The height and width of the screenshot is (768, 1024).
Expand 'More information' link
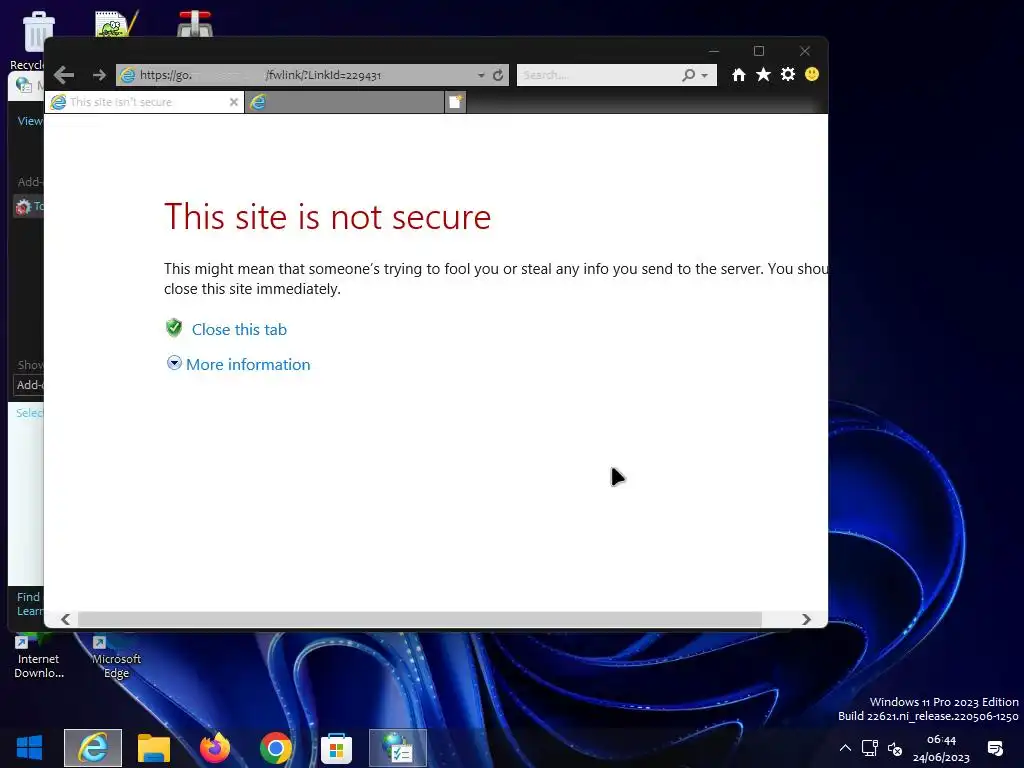pos(248,364)
